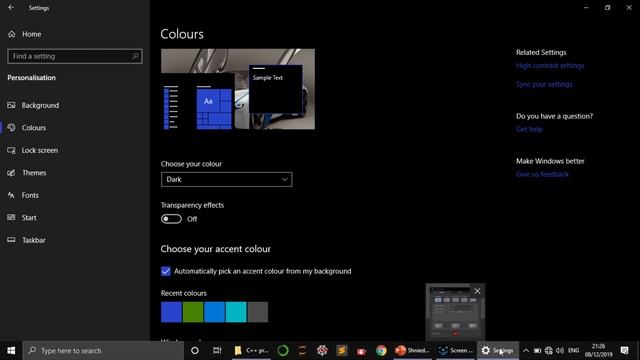Open battery status tray icon
This screenshot has height=360, width=640.
(x=538, y=351)
